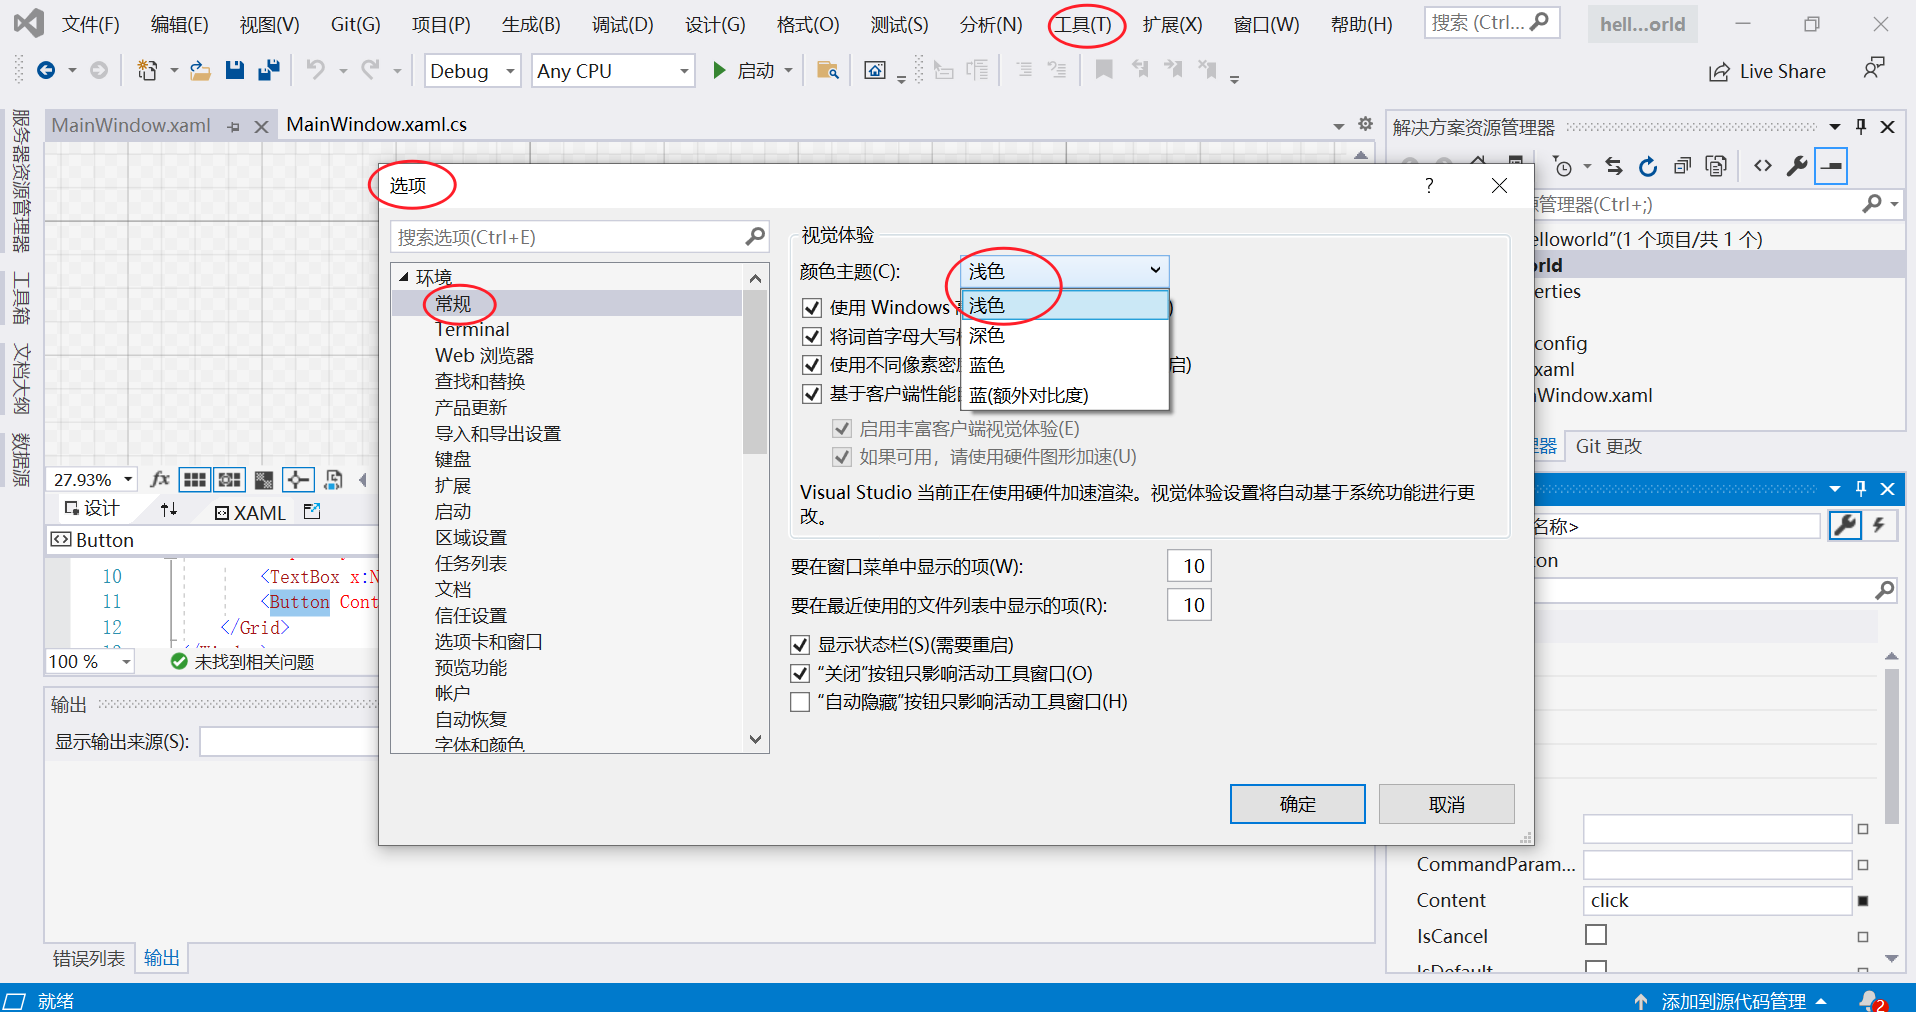Disable 显示状态栏 checkbox
The height and width of the screenshot is (1012, 1916).
click(x=800, y=644)
